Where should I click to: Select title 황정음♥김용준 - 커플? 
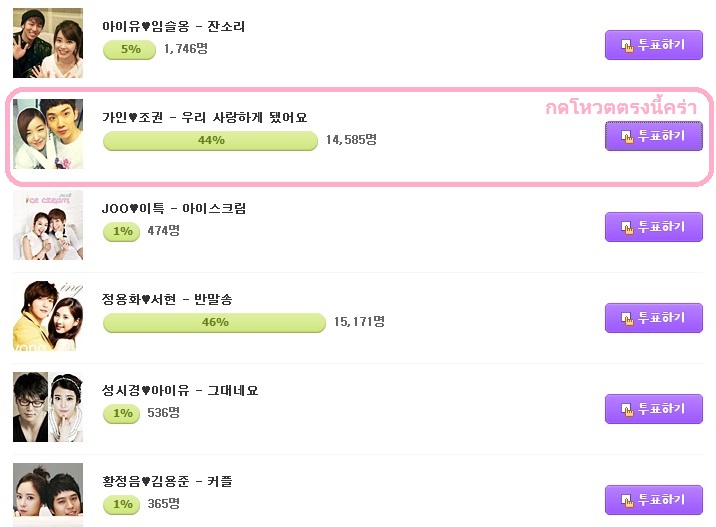tap(167, 481)
